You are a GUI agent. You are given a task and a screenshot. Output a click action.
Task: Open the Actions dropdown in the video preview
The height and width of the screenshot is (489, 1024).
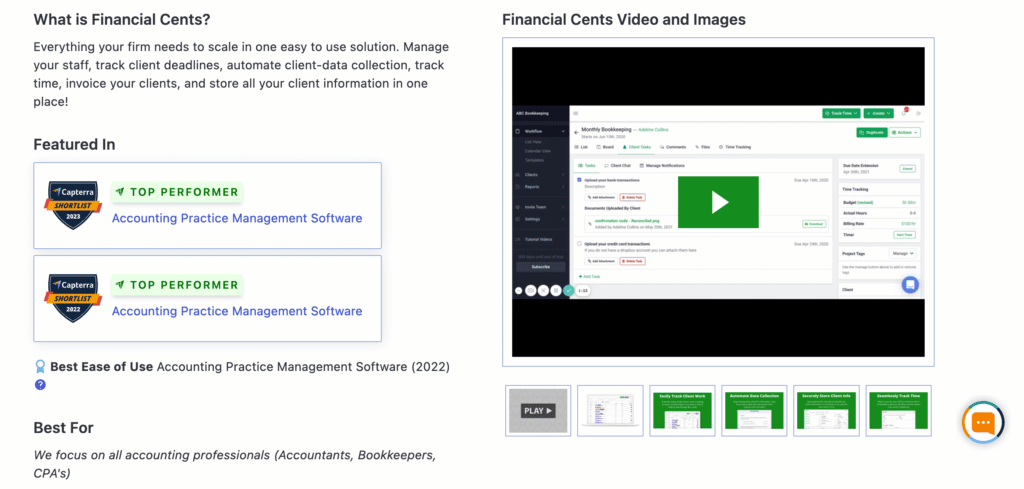click(904, 133)
